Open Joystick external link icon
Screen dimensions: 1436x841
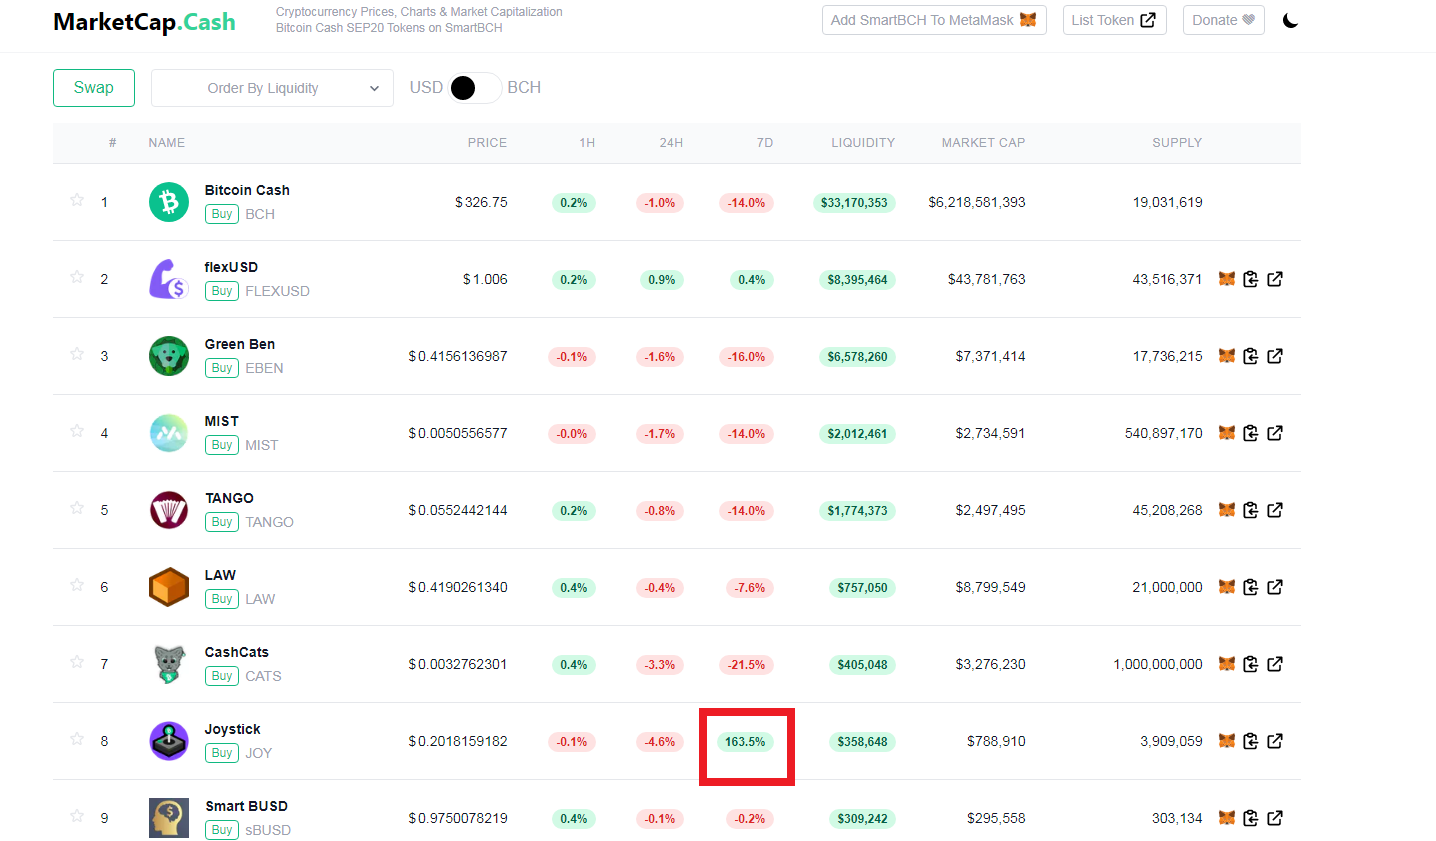[1275, 741]
